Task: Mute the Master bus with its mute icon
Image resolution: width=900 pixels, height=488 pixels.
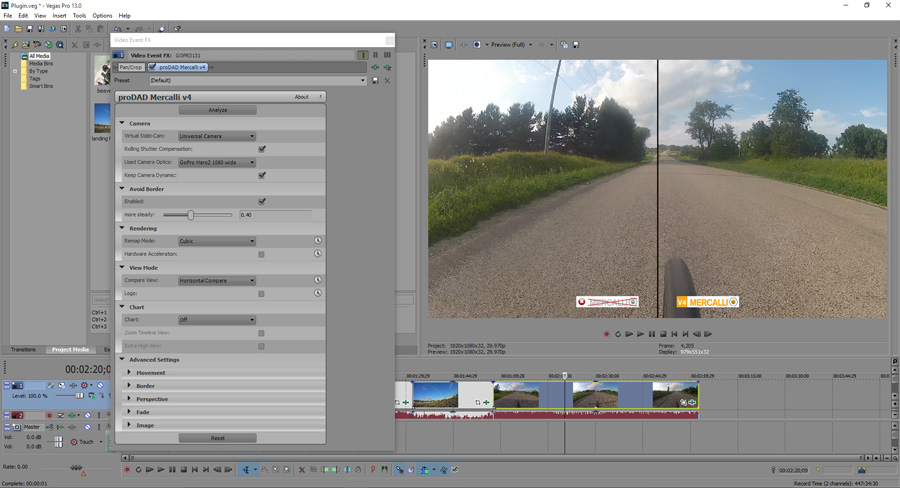Action: (87, 427)
